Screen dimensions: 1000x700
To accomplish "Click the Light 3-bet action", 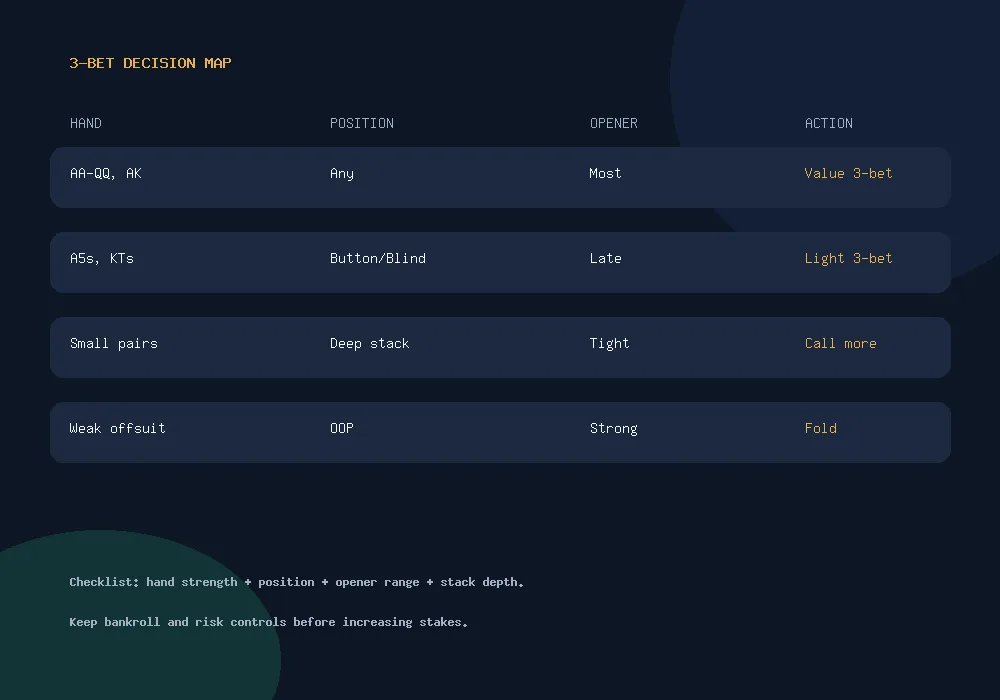I will 848,258.
